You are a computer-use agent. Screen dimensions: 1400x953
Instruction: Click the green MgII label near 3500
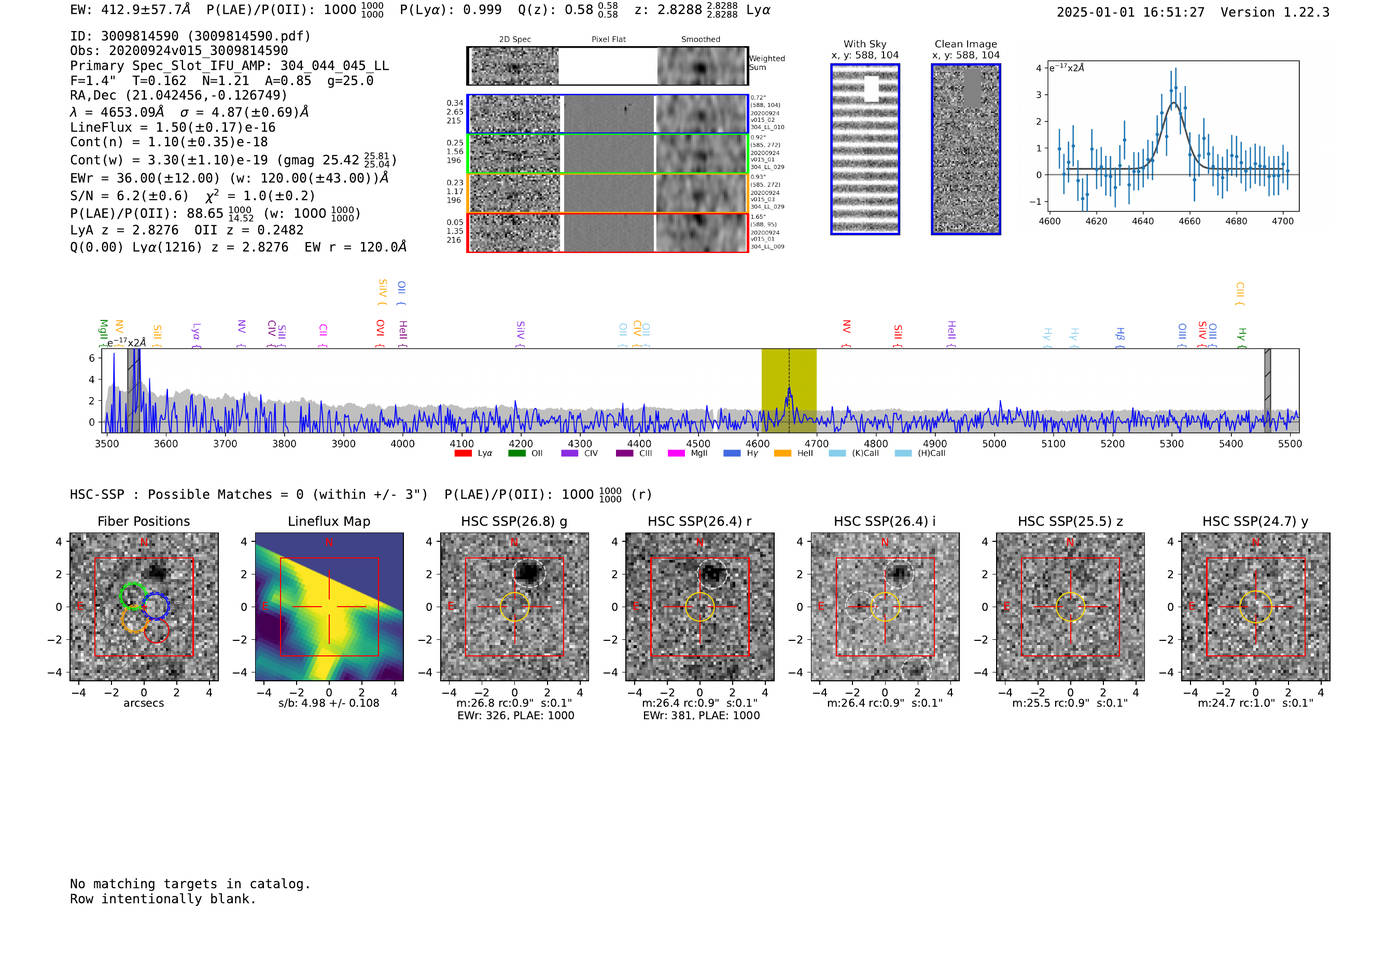(x=103, y=333)
